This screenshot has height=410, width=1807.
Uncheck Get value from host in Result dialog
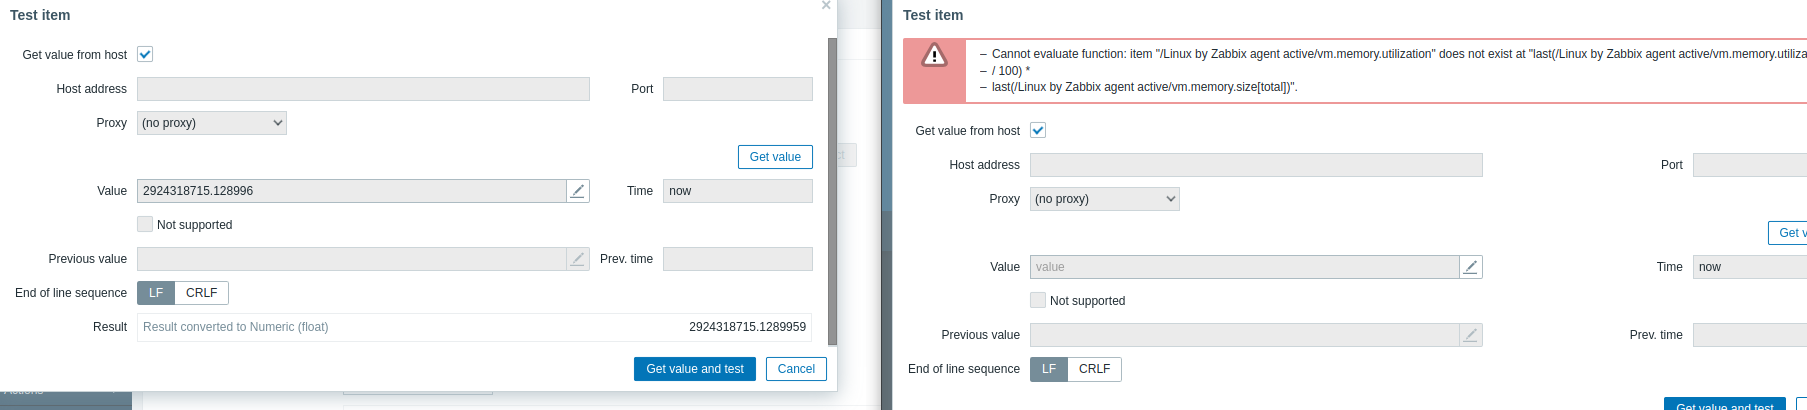coord(145,55)
